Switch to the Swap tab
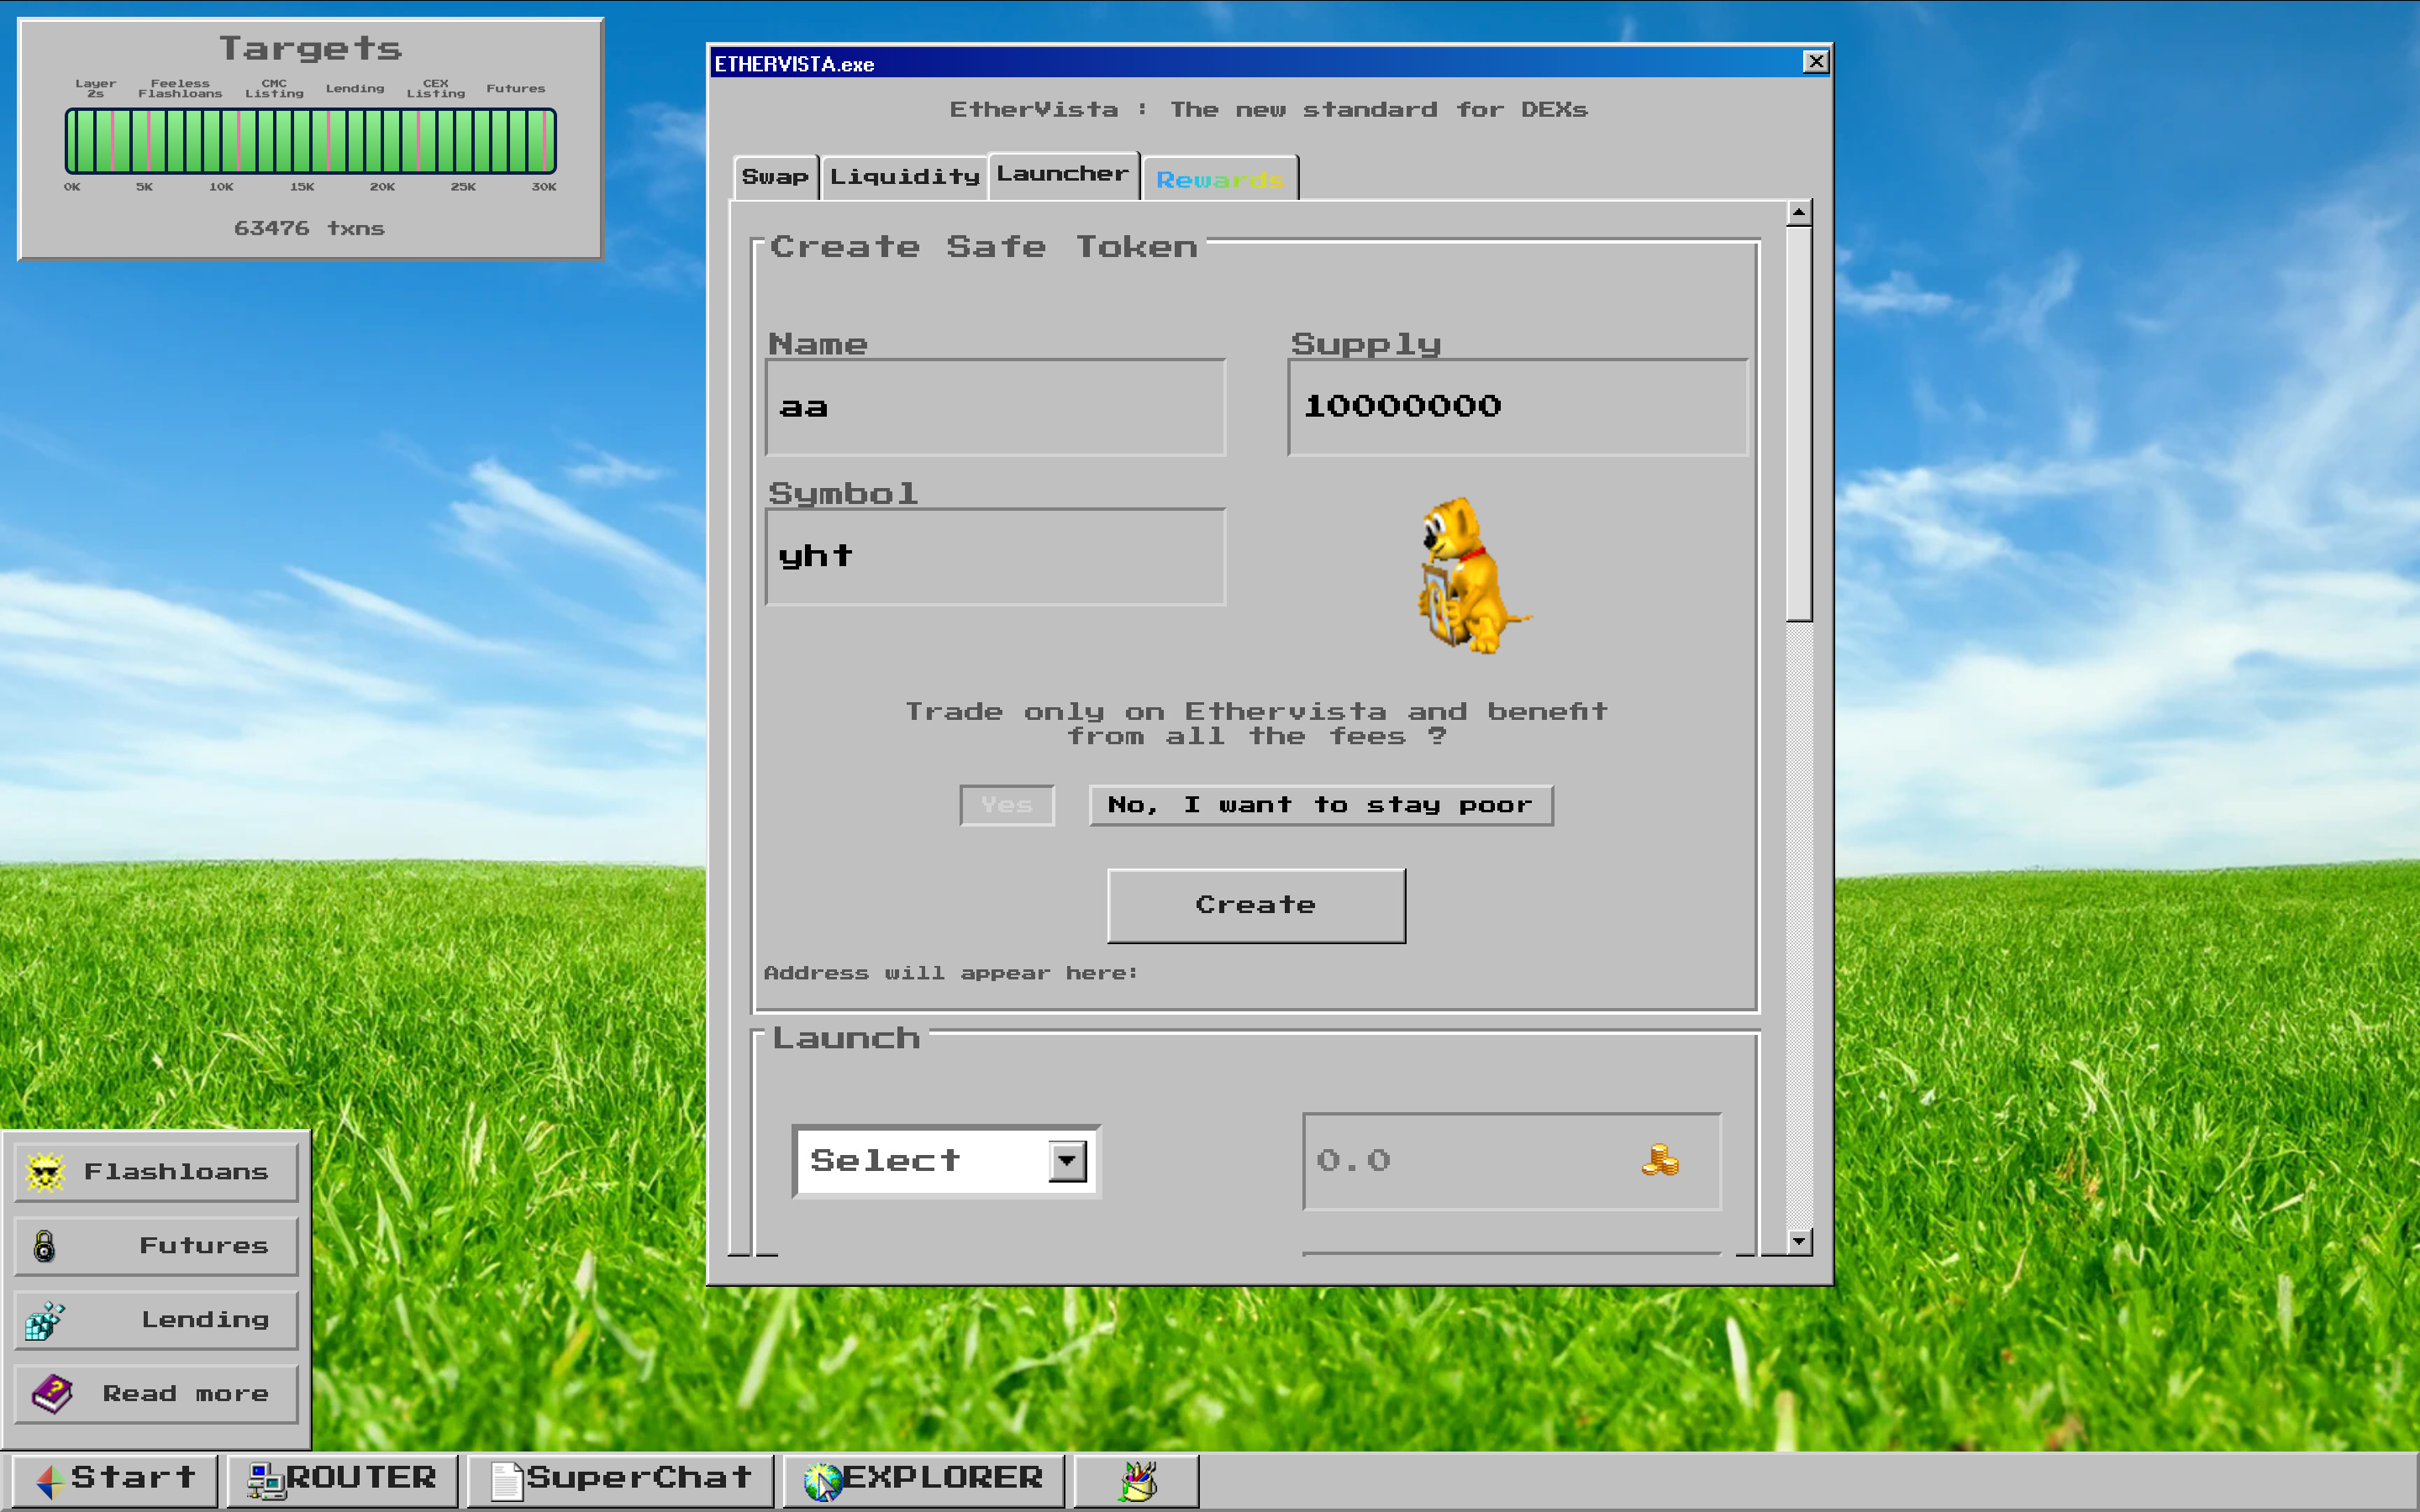The height and width of the screenshot is (1512, 2420). click(x=775, y=177)
